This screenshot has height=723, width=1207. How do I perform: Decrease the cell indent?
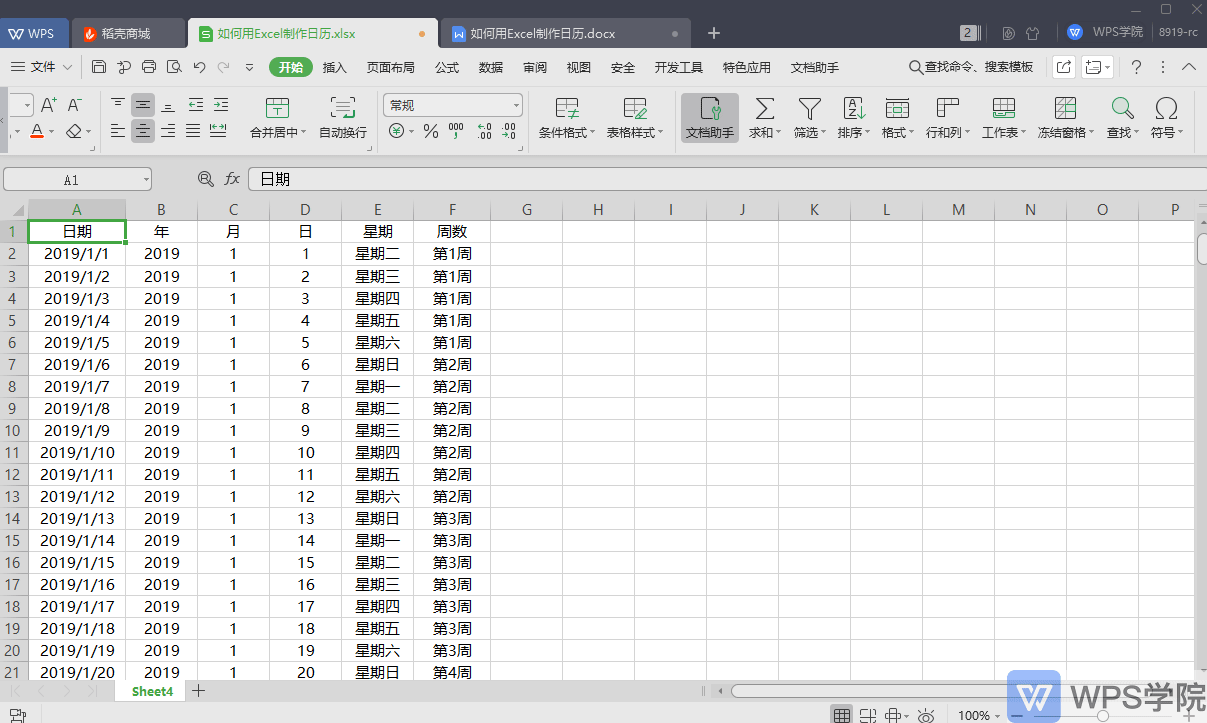(195, 105)
